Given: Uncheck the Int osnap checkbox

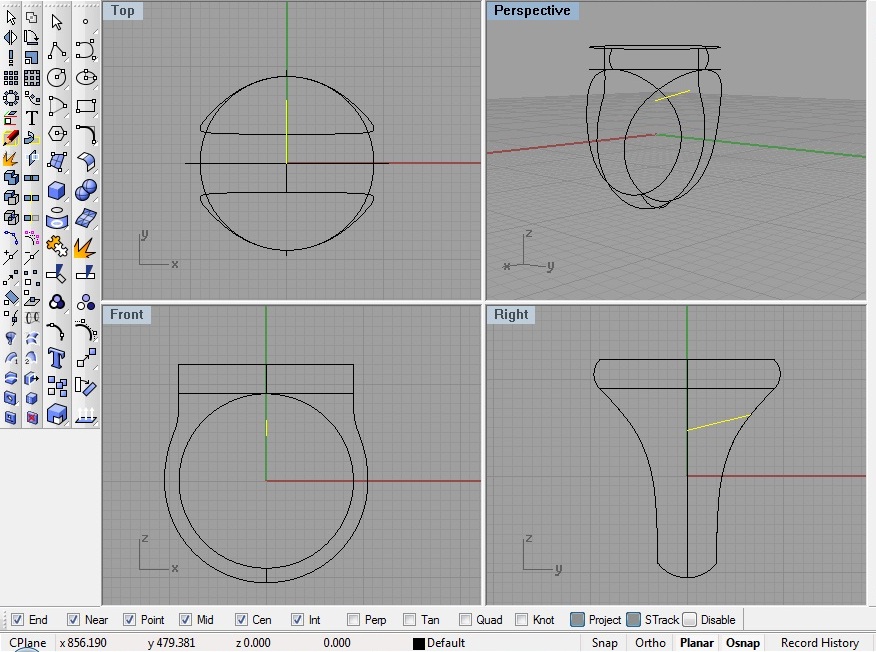Looking at the screenshot, I should pos(297,620).
